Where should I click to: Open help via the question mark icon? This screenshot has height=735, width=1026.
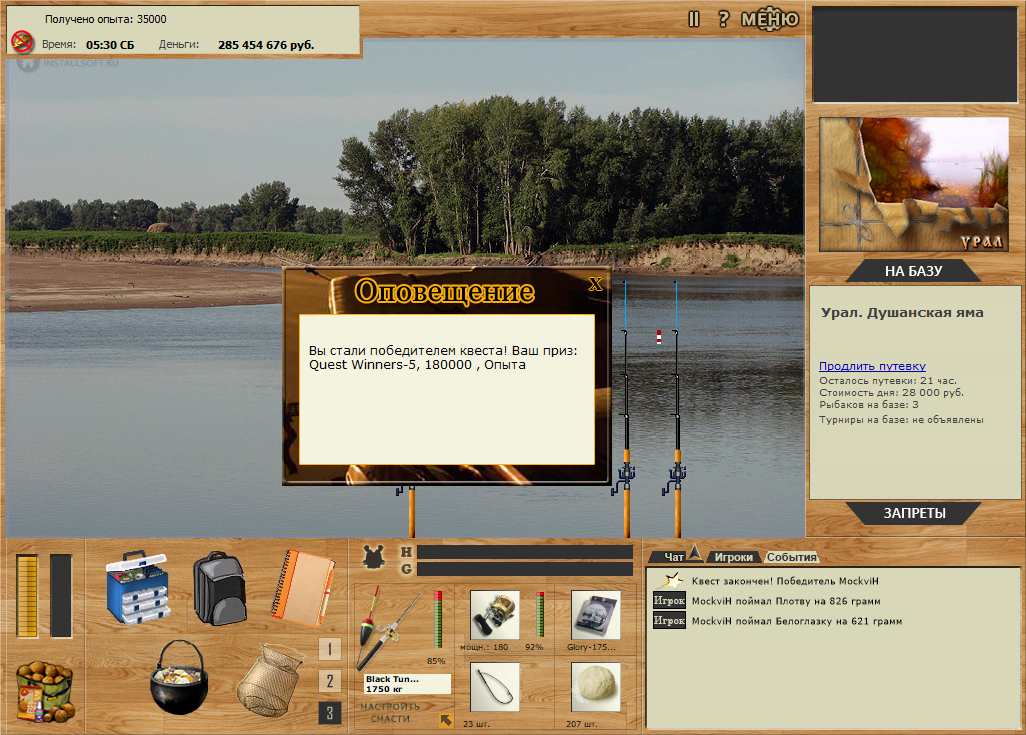pos(723,19)
